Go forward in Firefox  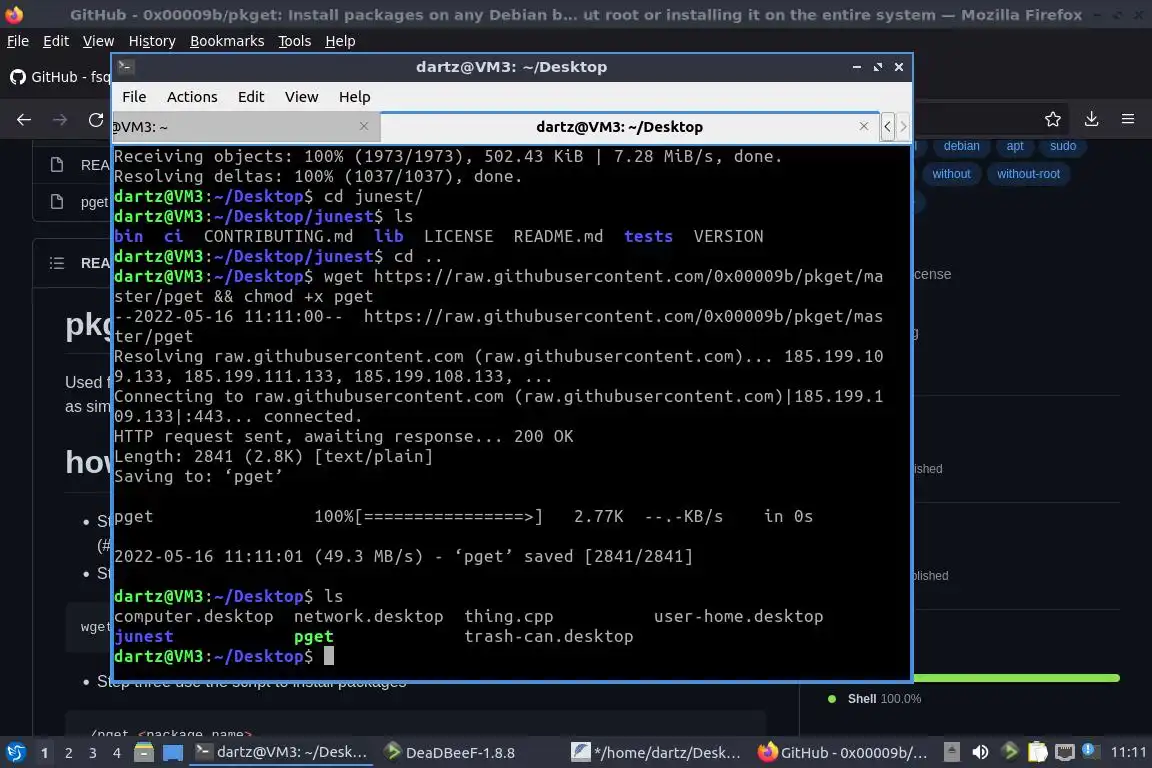[x=60, y=120]
